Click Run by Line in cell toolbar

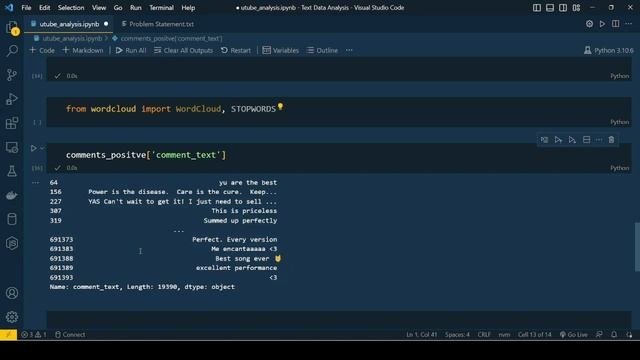coord(544,140)
